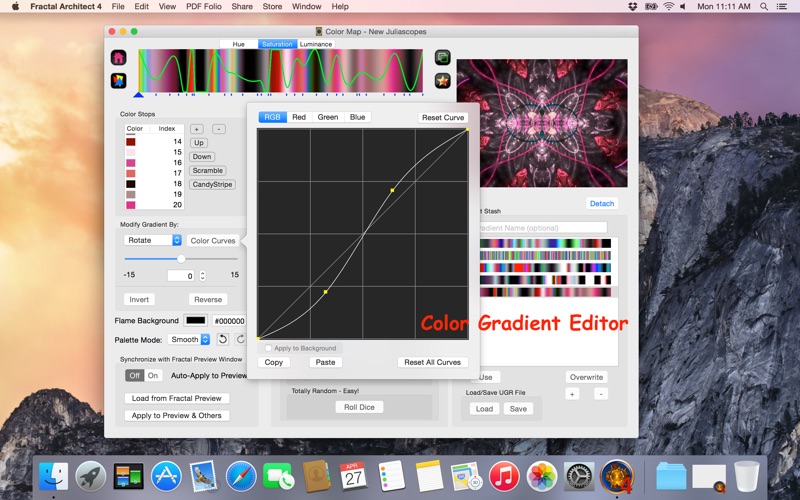
Task: Switch to the Luminance tab
Action: pos(316,44)
